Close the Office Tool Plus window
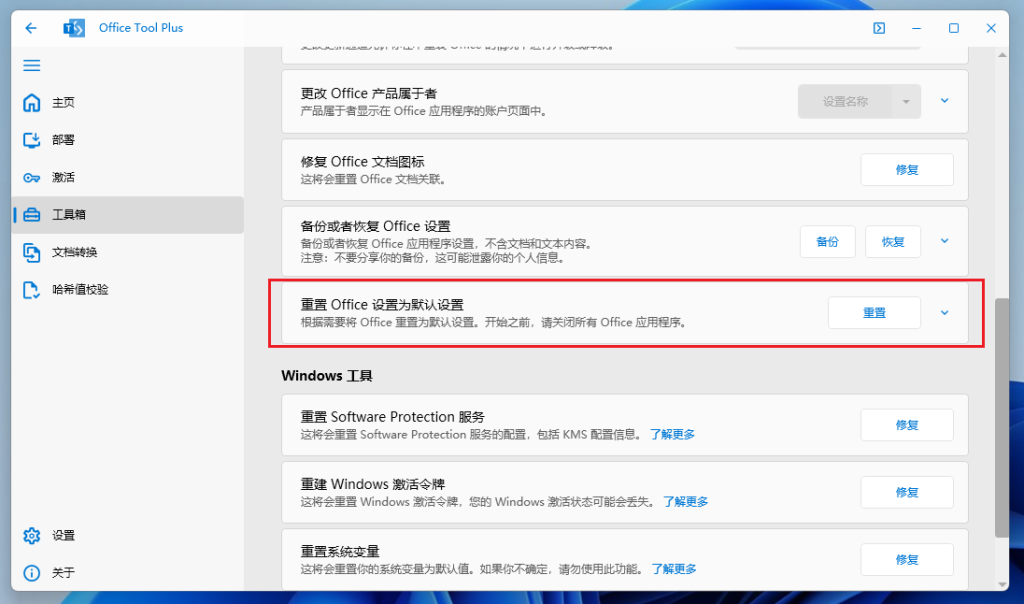 pyautogui.click(x=991, y=28)
